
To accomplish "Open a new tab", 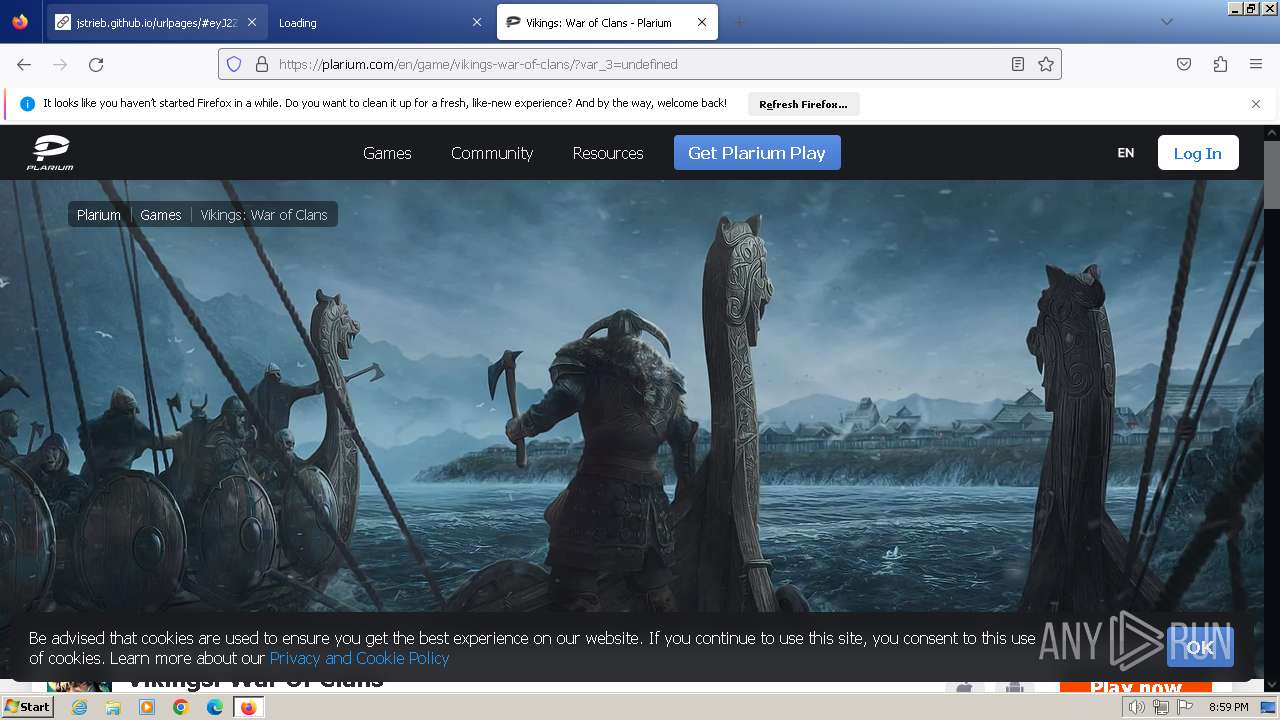I will [739, 22].
